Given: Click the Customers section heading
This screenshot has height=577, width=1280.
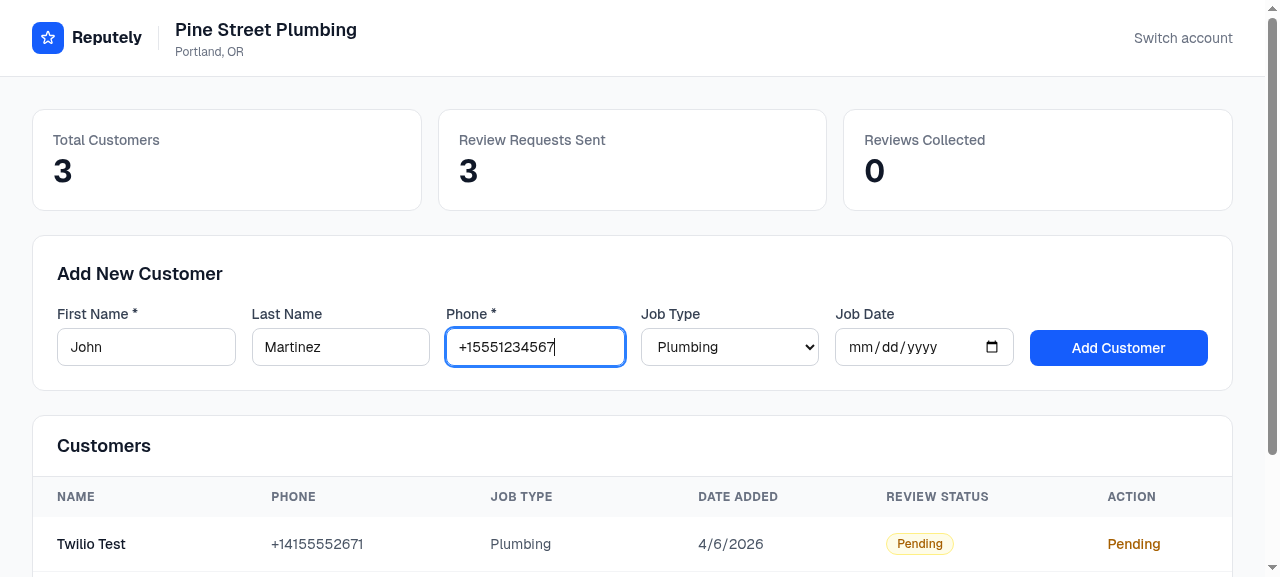Looking at the screenshot, I should point(104,446).
